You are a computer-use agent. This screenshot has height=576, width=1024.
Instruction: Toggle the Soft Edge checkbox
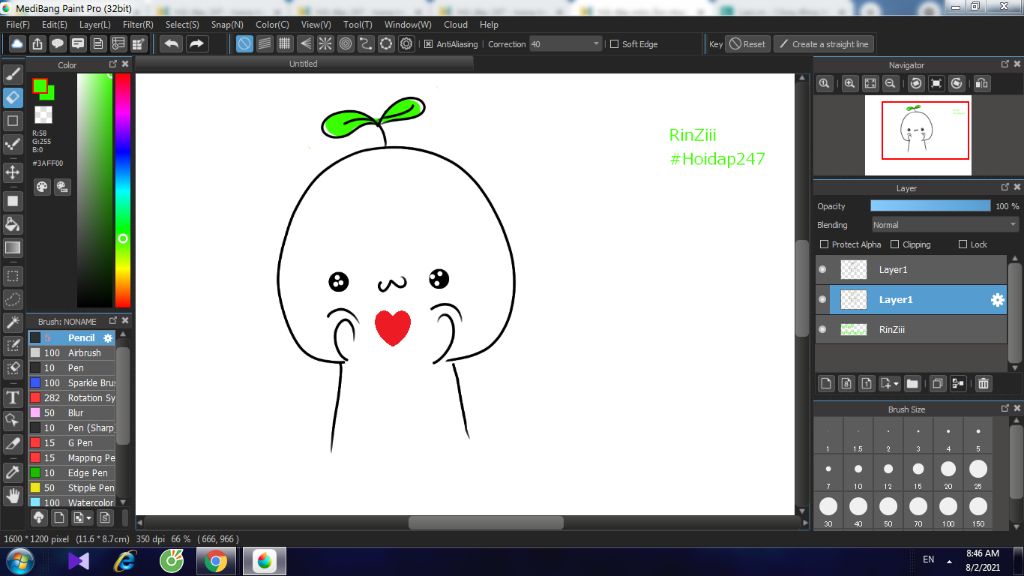[x=614, y=44]
